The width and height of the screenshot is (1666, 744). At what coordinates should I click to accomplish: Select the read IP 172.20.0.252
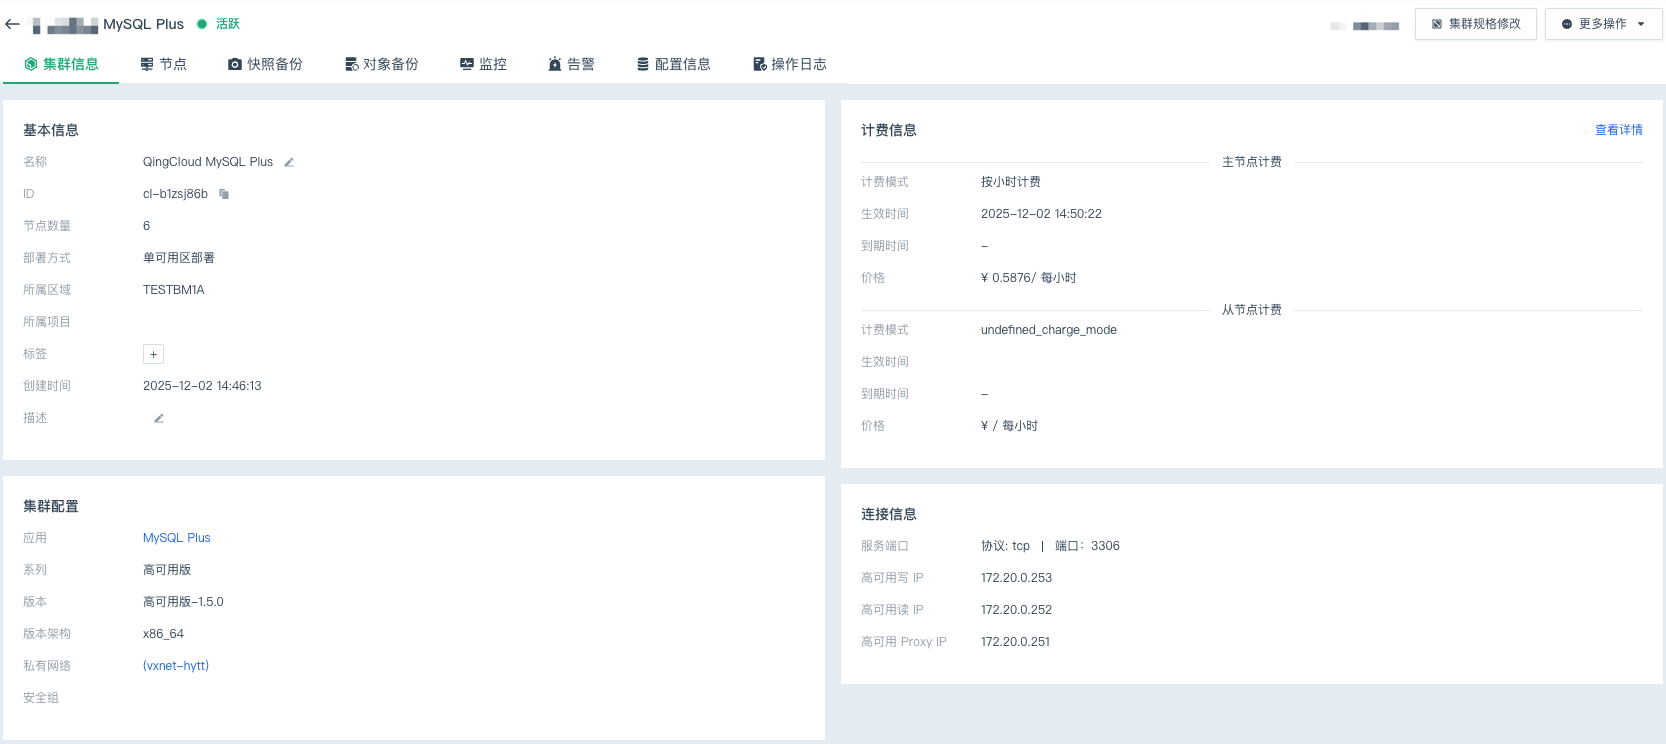(1016, 610)
